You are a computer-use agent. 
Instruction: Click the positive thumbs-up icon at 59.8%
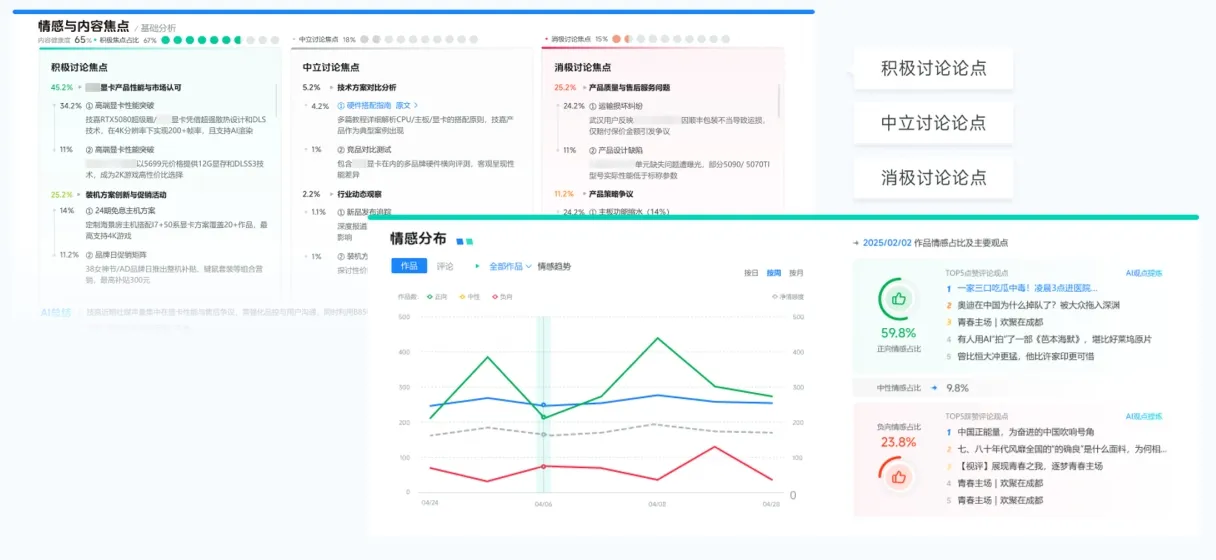pyautogui.click(x=898, y=298)
